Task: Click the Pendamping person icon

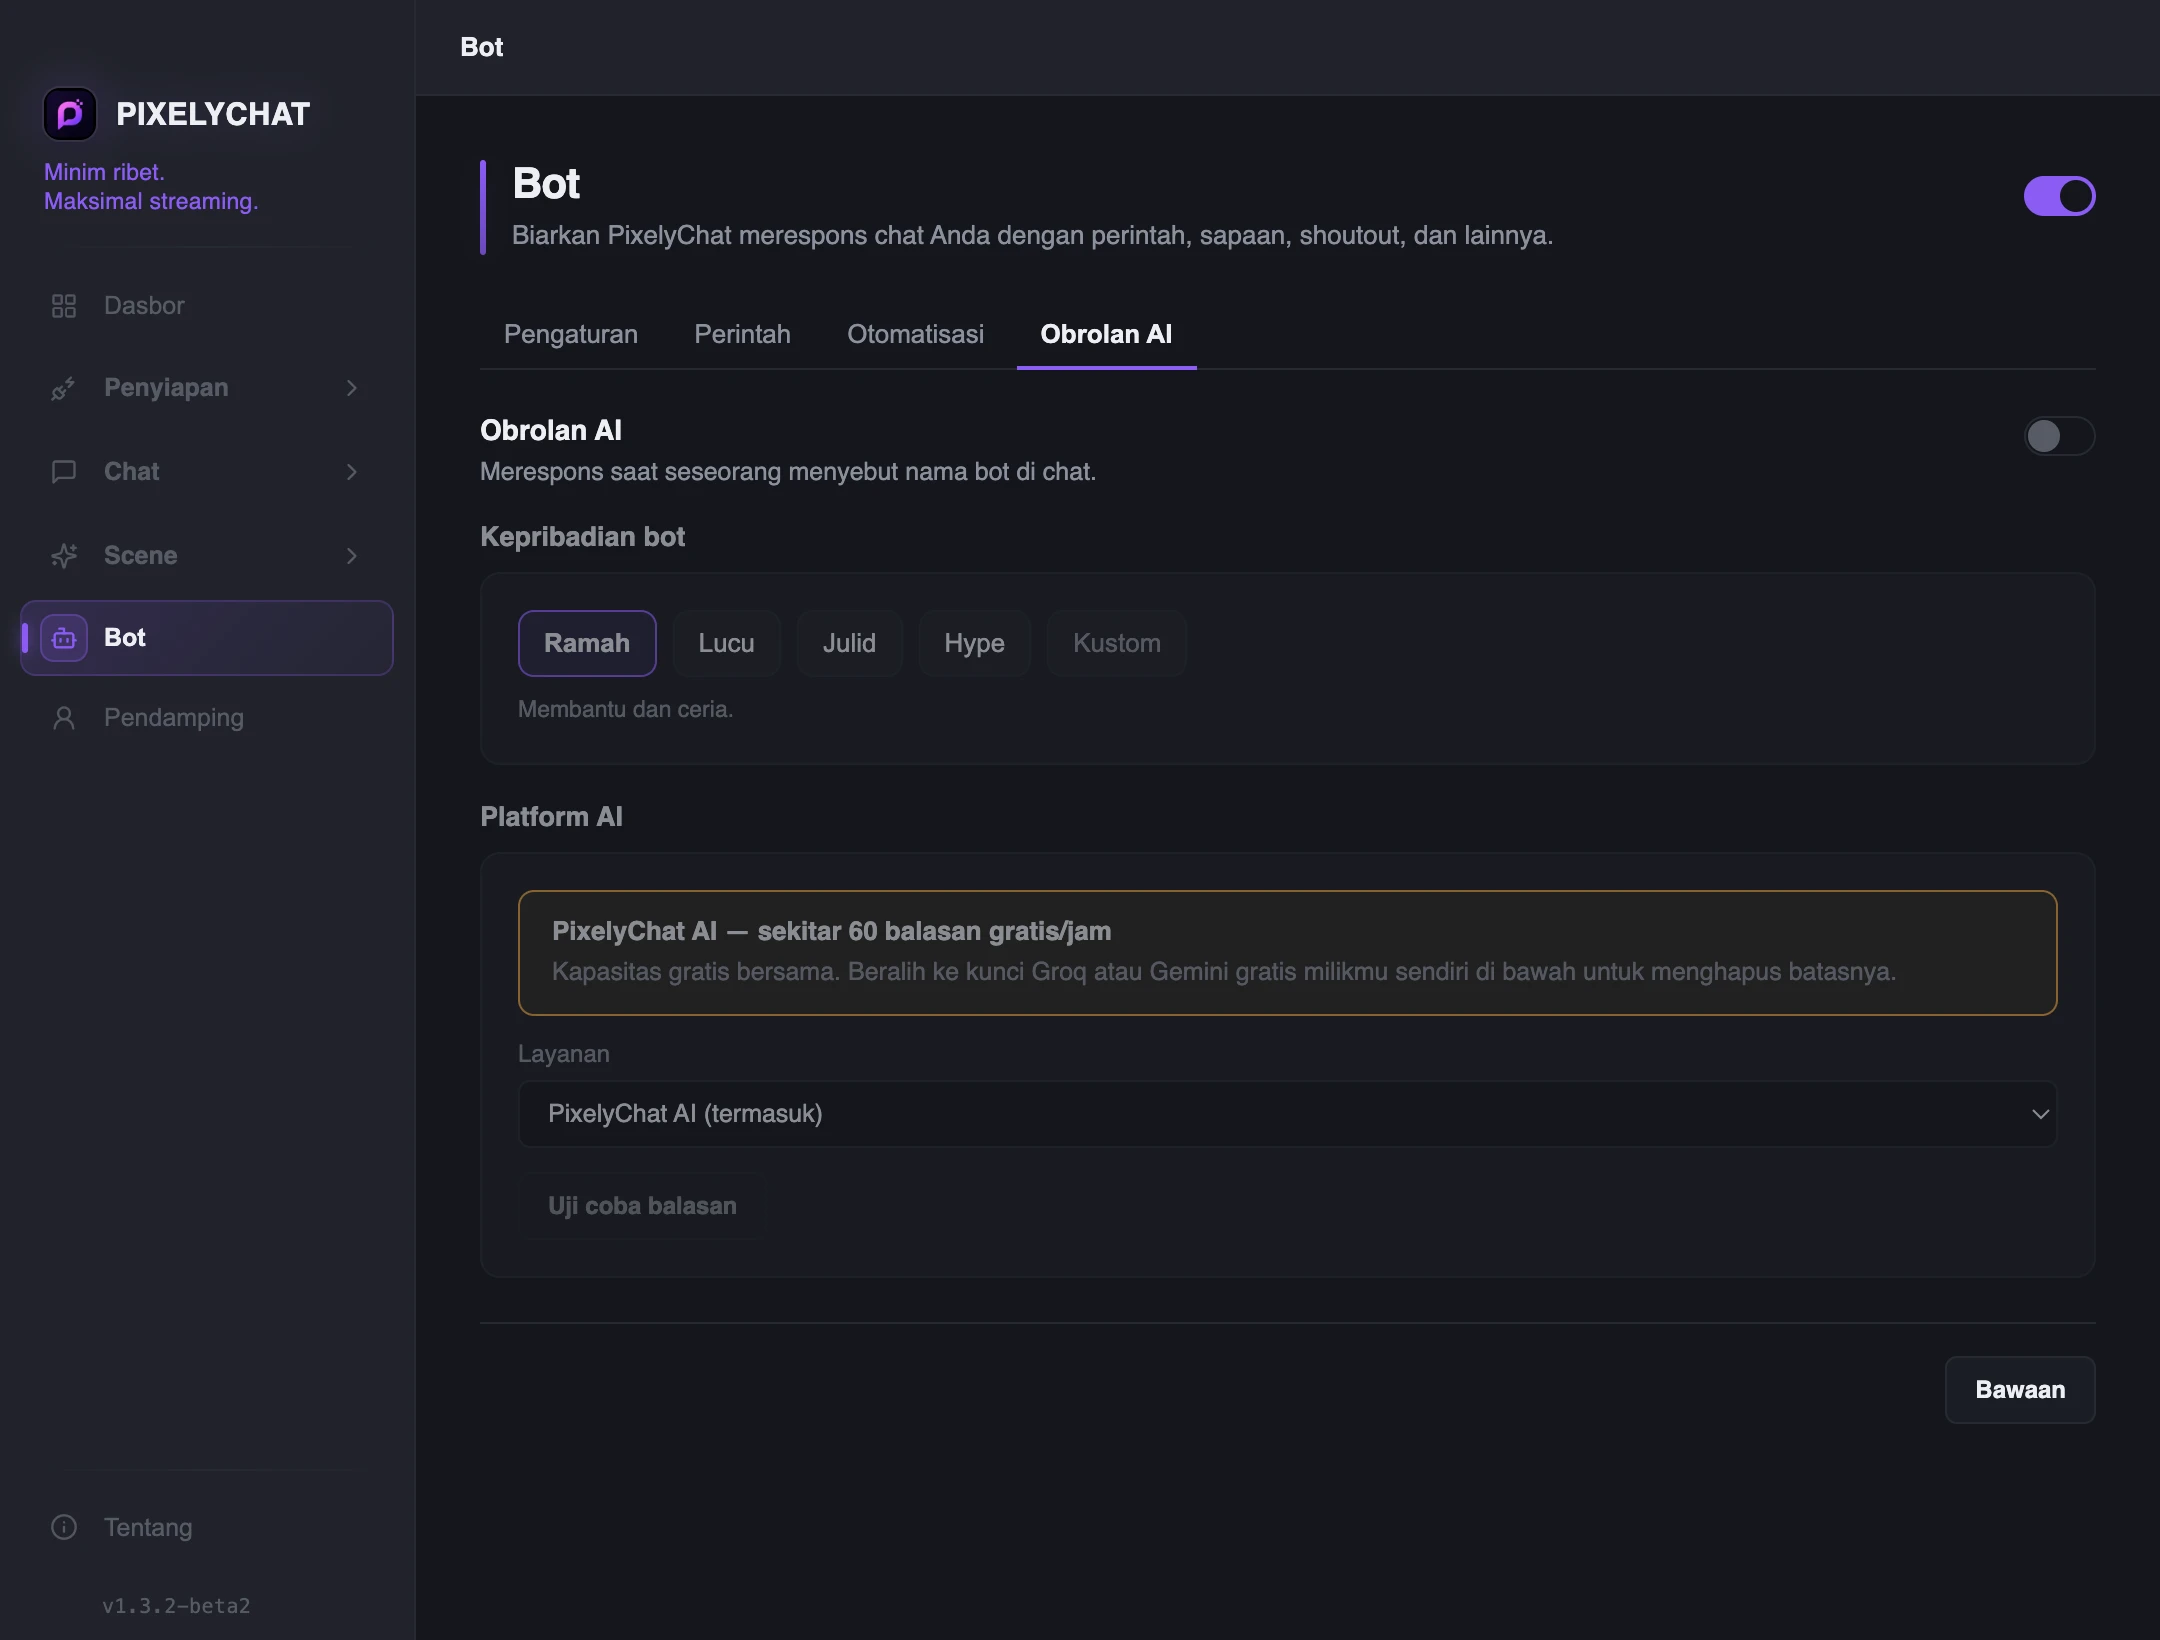Action: 64,718
